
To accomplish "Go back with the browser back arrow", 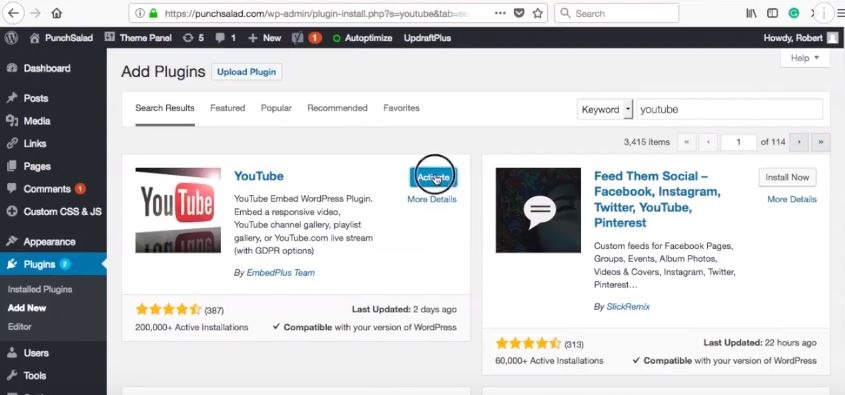I will (12, 13).
